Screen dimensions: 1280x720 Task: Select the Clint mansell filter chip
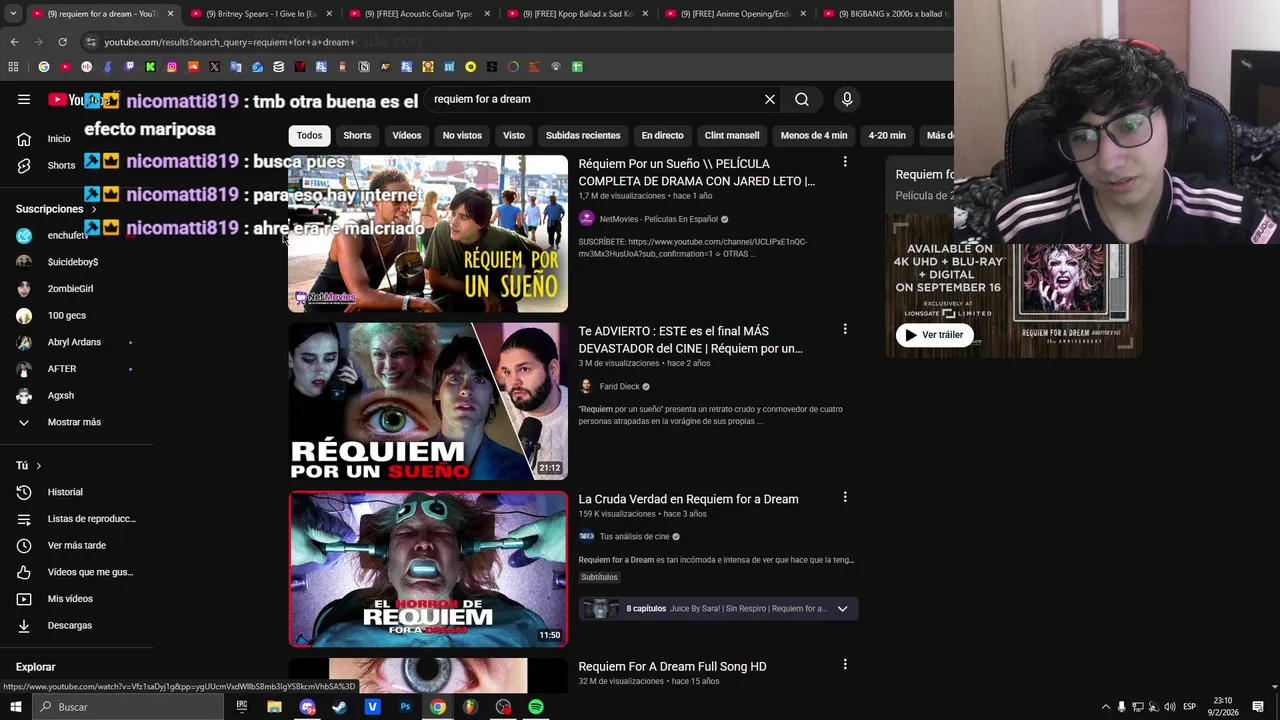732,135
